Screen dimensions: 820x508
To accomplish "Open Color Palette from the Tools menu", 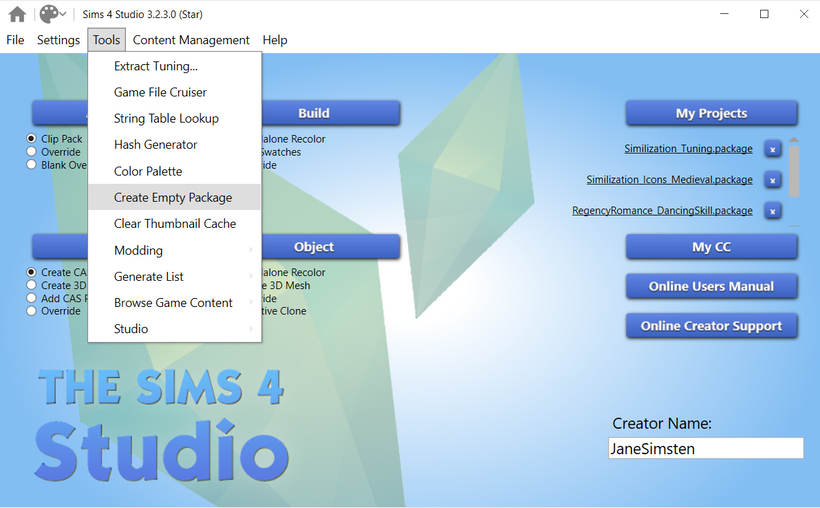I will tap(148, 171).
